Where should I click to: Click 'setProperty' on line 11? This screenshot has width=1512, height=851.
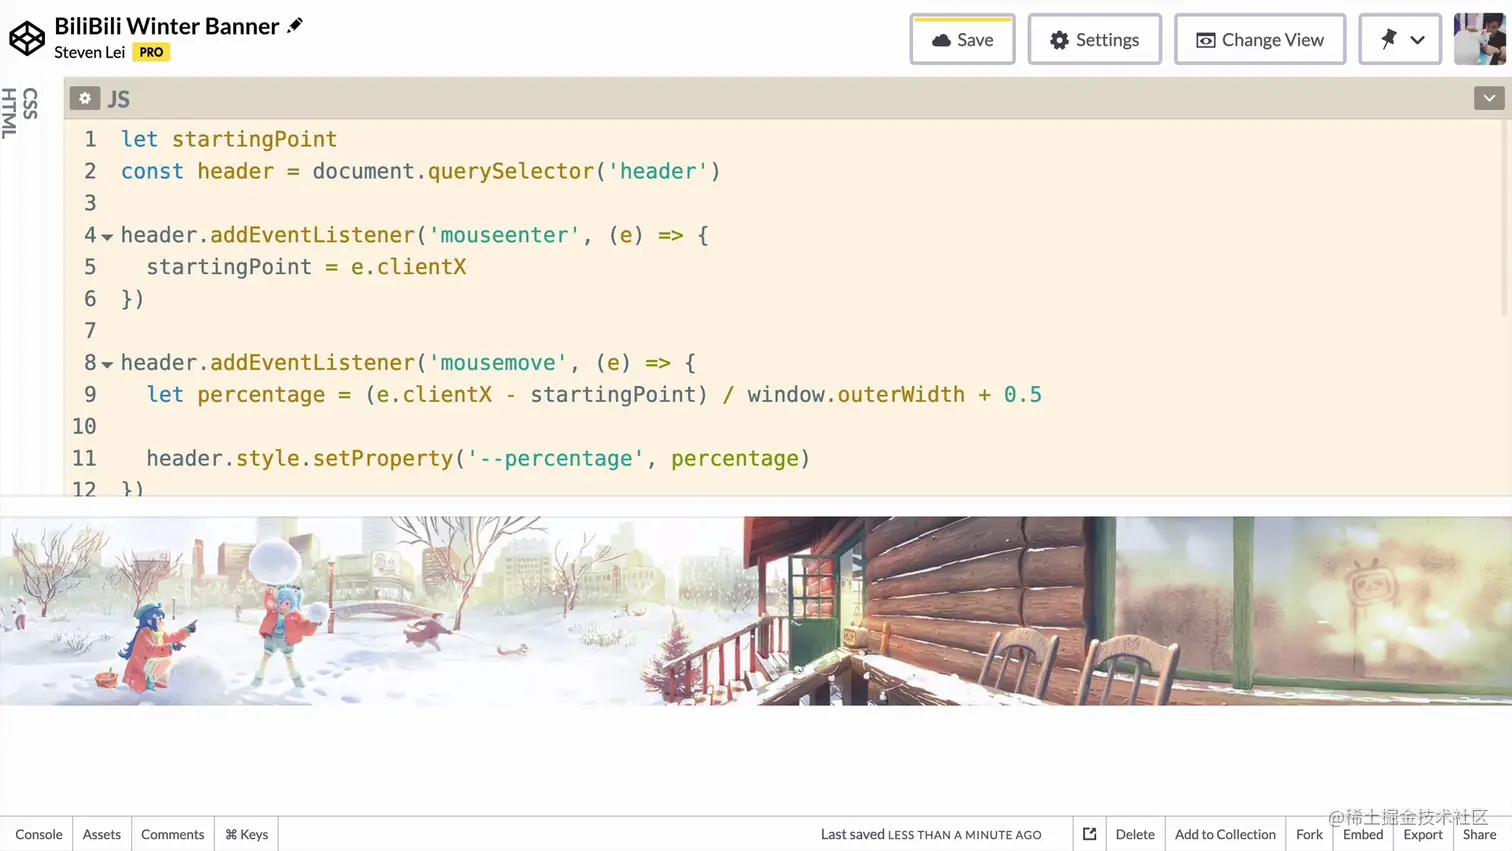(383, 458)
